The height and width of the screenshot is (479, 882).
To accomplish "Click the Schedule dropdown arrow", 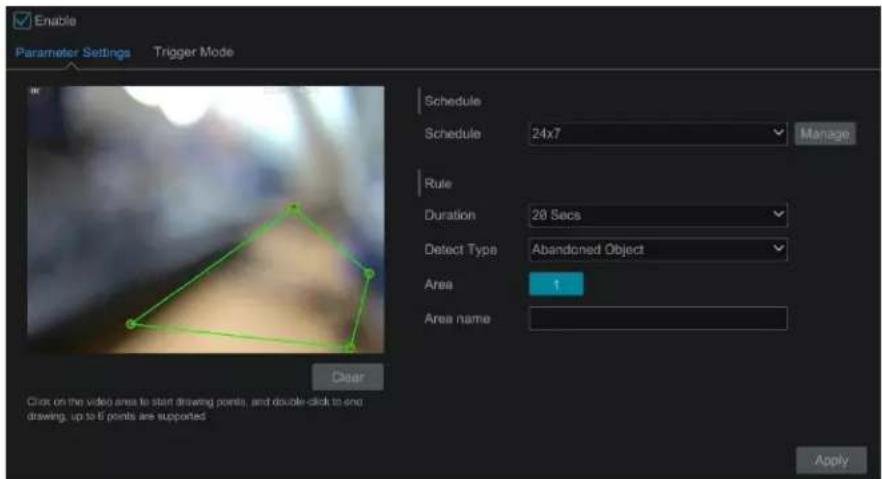I will [778, 133].
